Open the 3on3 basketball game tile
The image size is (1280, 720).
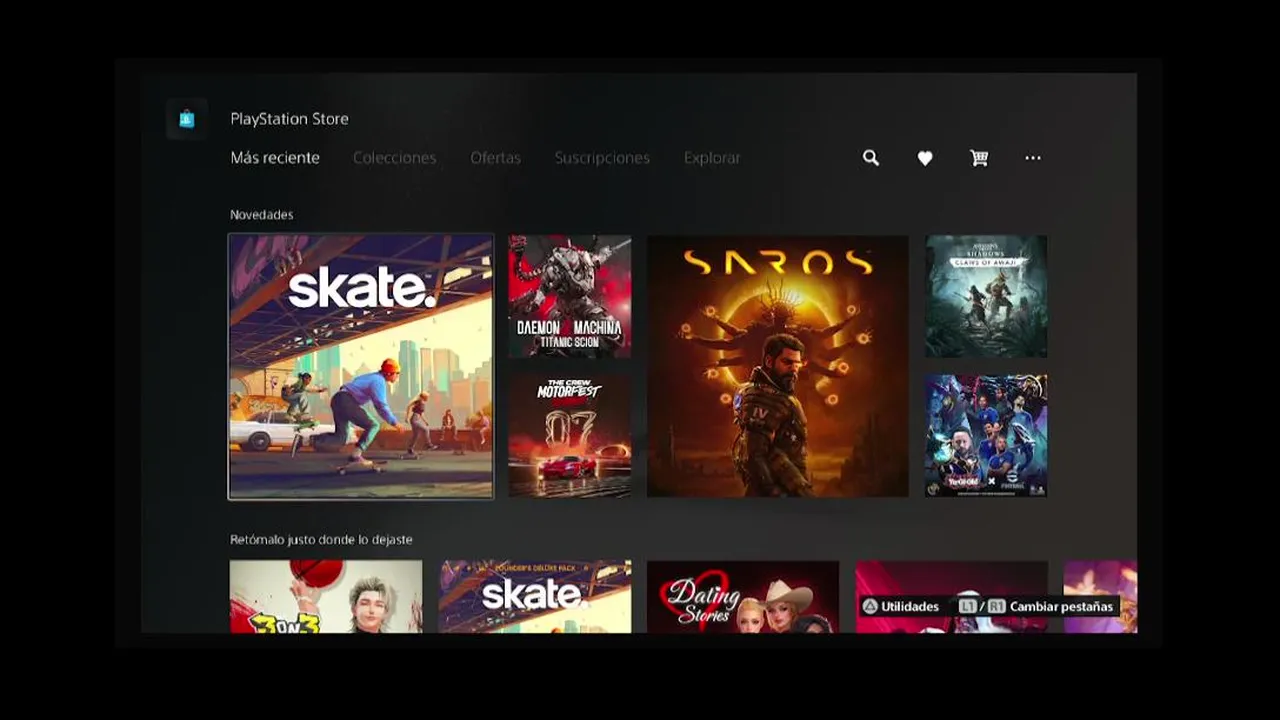pyautogui.click(x=326, y=596)
